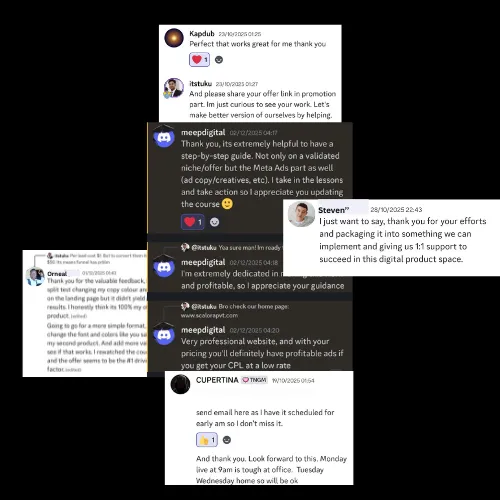The width and height of the screenshot is (500, 500).
Task: Click the Steven username
Action: coord(334,210)
